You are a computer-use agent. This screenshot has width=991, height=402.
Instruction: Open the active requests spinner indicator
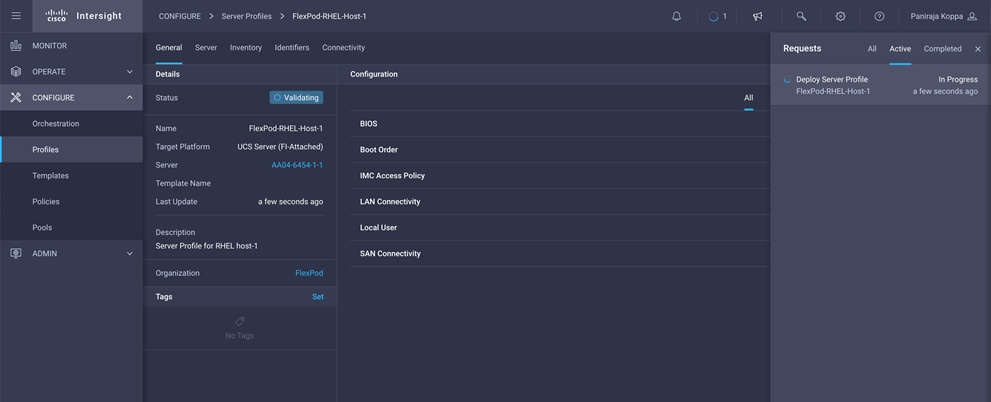(714, 16)
